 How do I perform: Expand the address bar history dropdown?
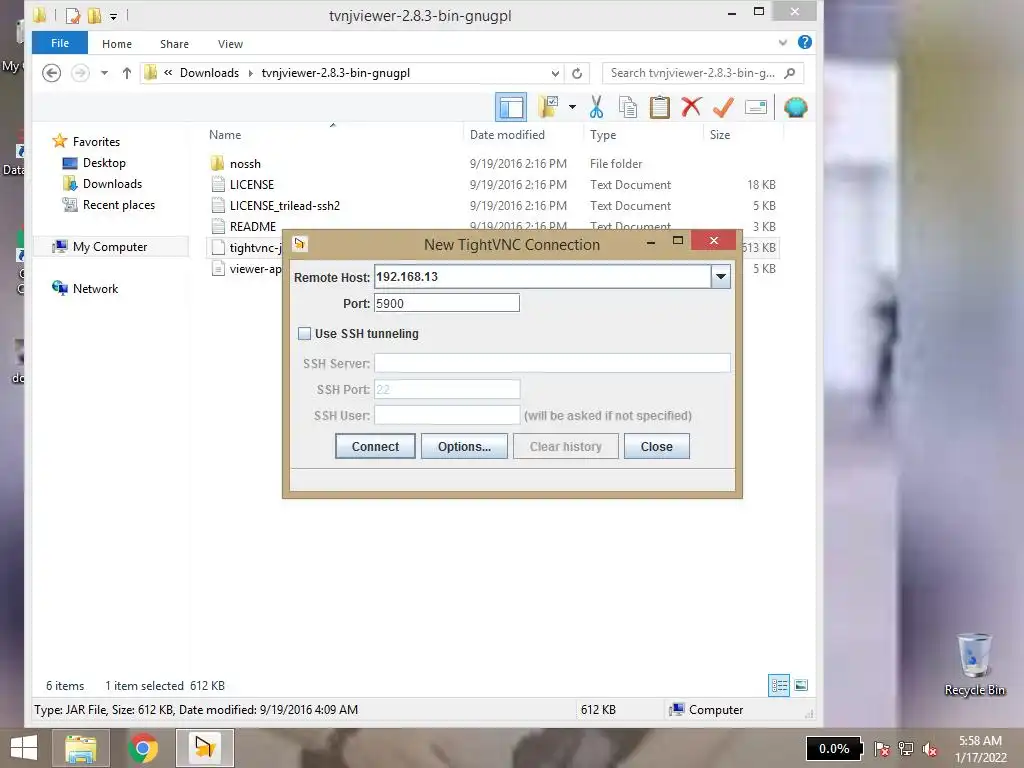[555, 73]
